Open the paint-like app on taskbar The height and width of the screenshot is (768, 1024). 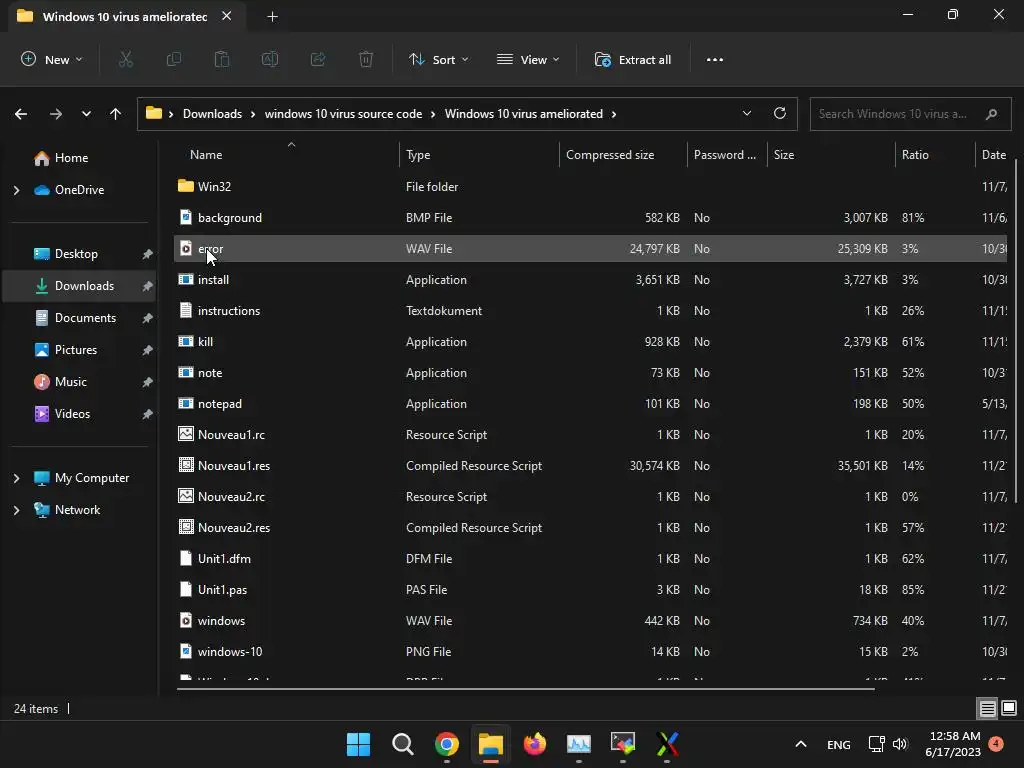coord(622,744)
